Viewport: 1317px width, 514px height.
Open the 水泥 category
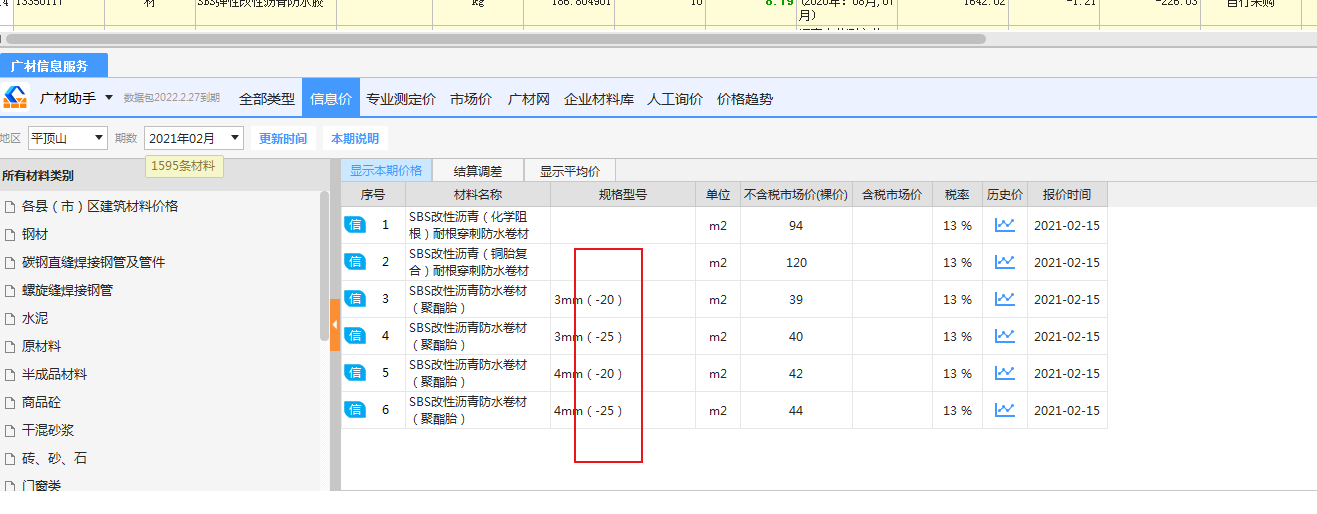pos(34,318)
